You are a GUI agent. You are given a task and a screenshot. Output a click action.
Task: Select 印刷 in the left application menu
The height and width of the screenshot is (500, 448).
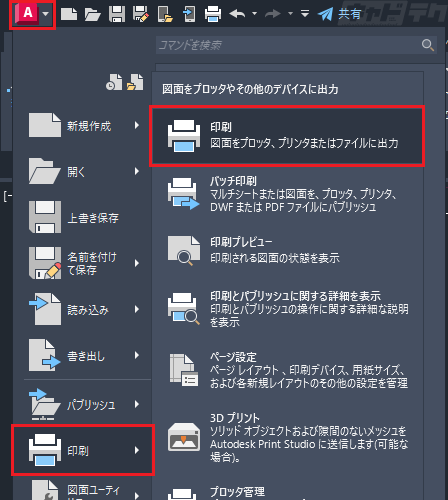[x=83, y=450]
